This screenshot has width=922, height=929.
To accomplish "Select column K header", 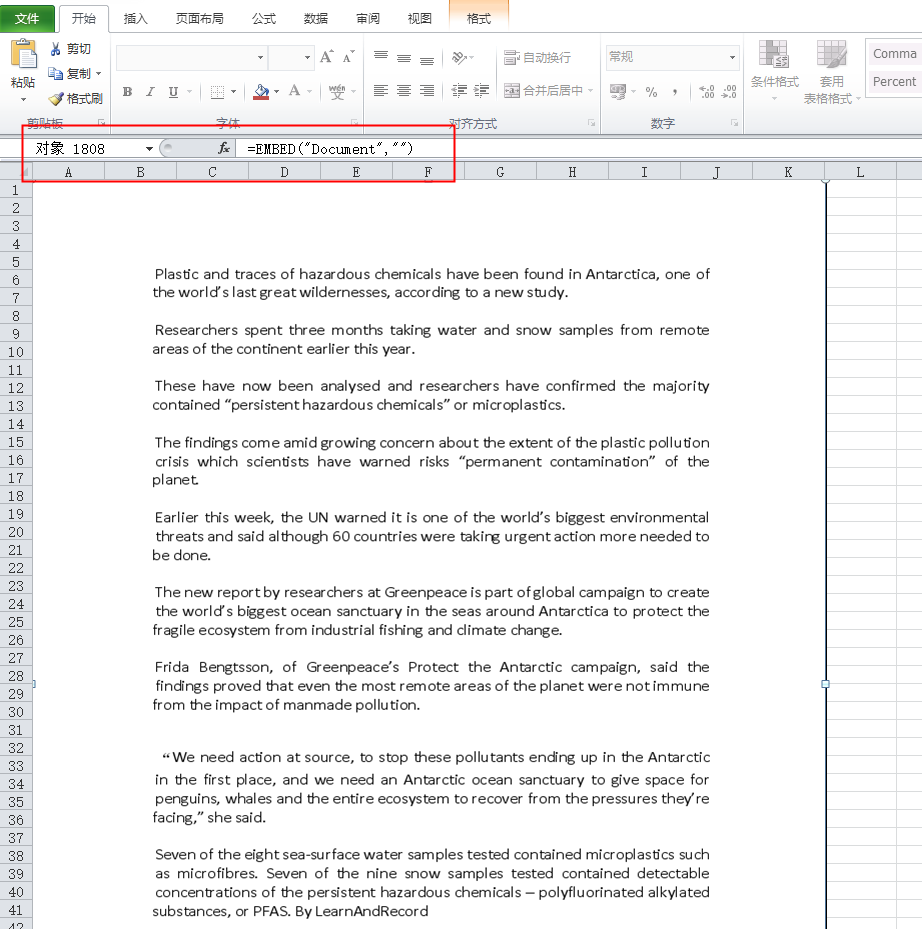I will tap(788, 172).
